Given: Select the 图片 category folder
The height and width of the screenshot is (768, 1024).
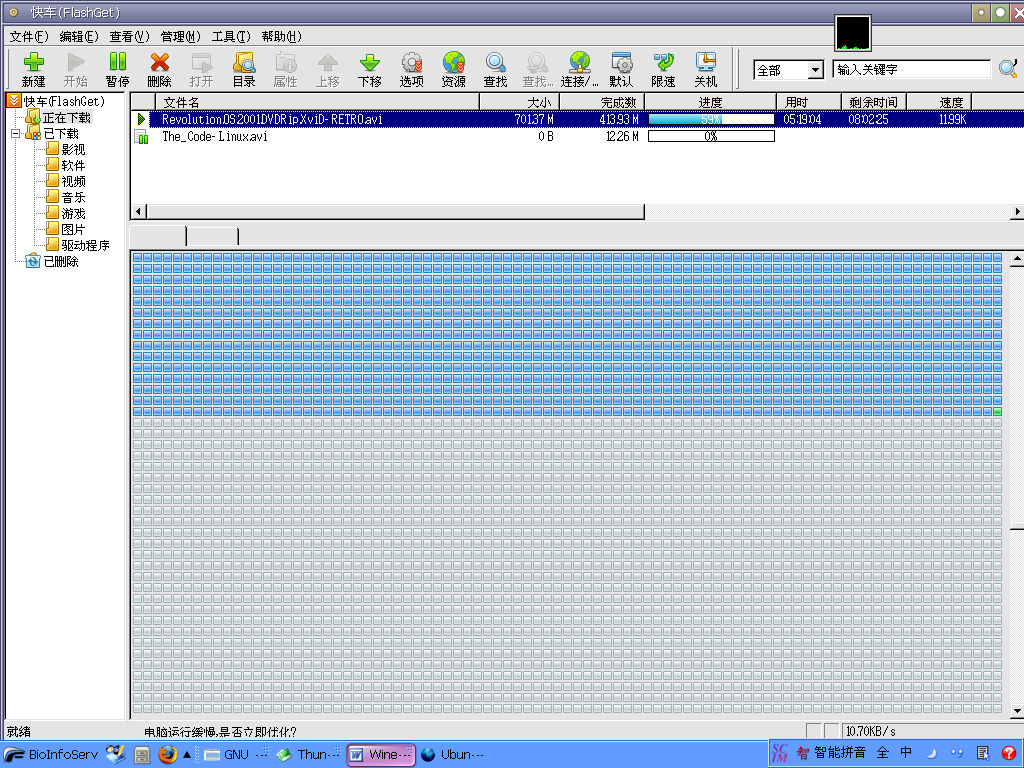Looking at the screenshot, I should pyautogui.click(x=73, y=229).
